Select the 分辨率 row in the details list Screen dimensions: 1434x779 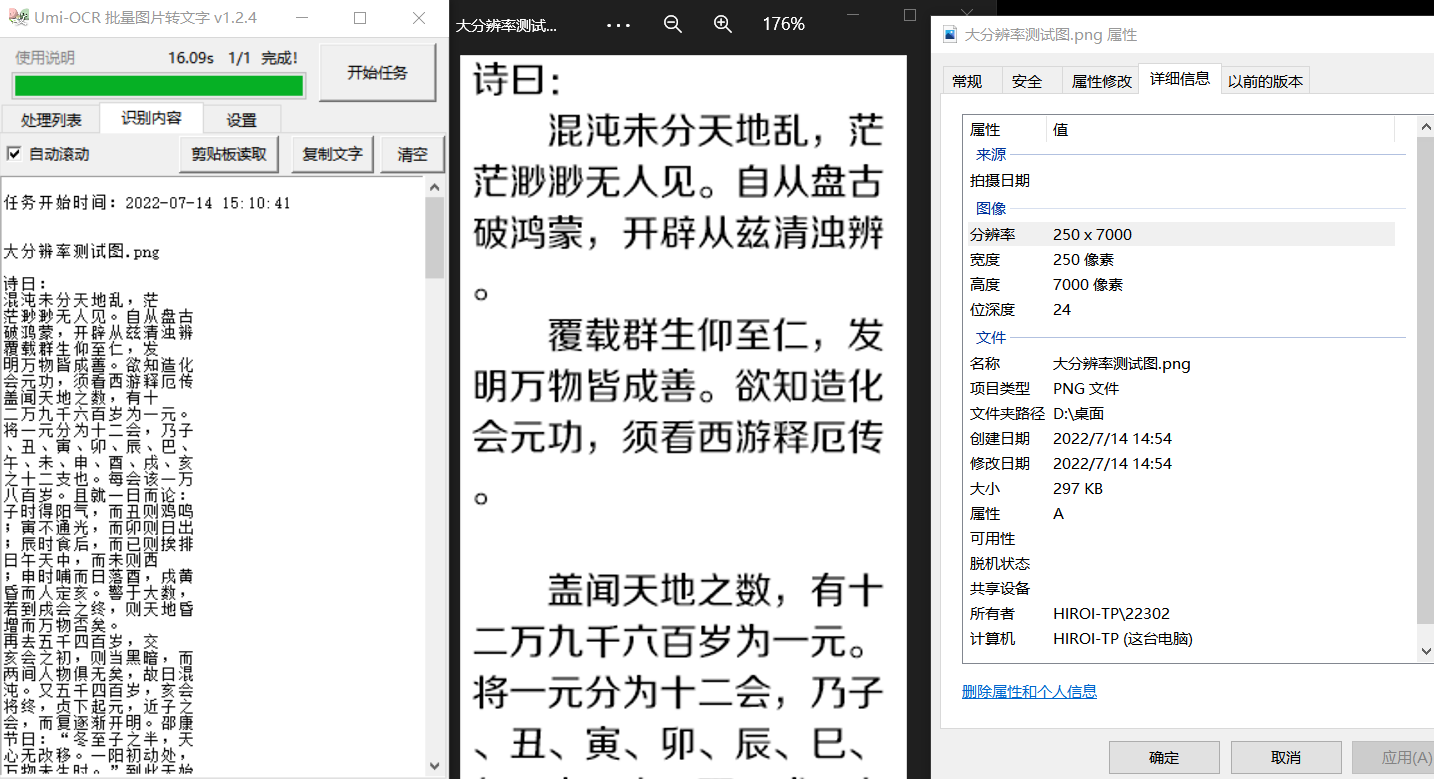pyautogui.click(x=1100, y=234)
